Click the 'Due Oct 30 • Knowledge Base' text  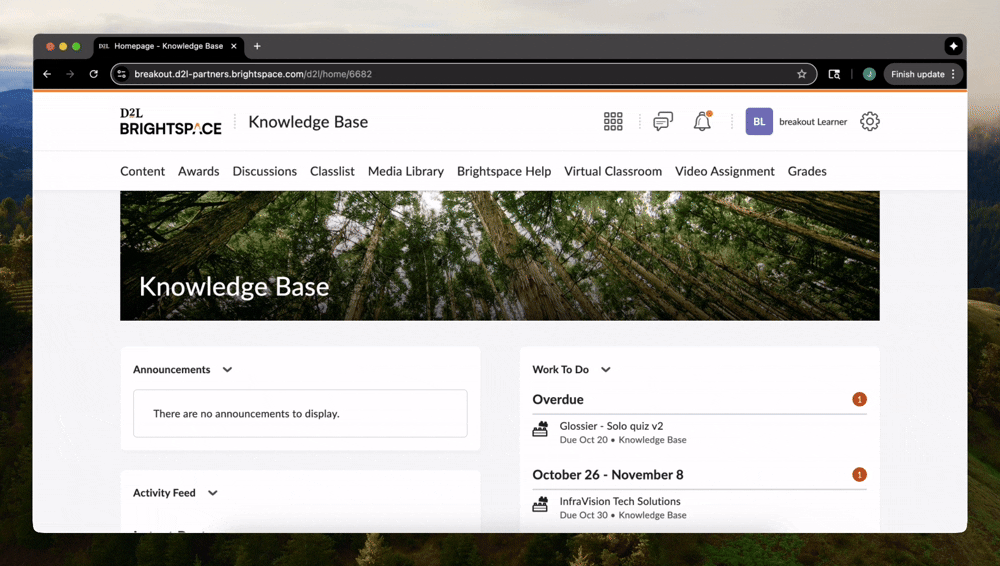622,515
